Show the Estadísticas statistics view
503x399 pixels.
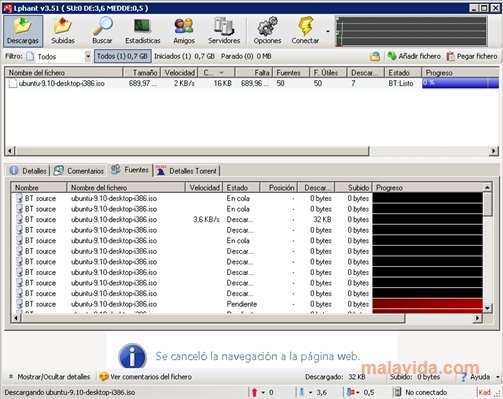143,31
